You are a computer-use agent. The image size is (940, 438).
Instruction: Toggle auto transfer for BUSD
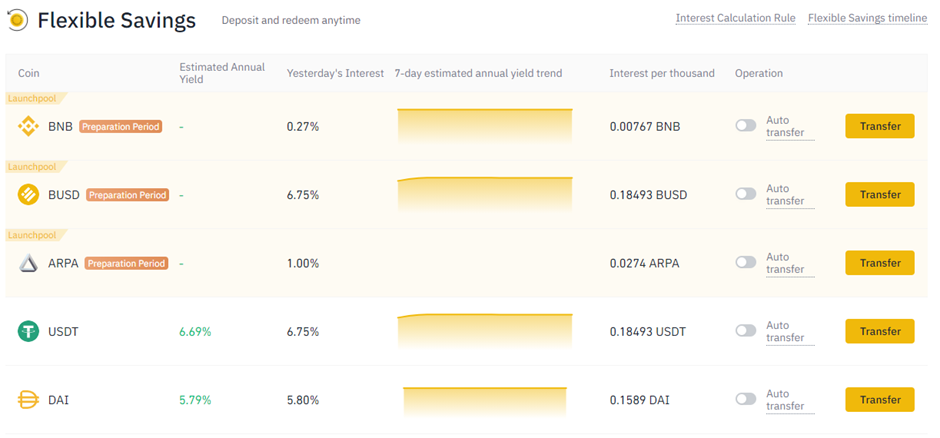[x=746, y=194]
